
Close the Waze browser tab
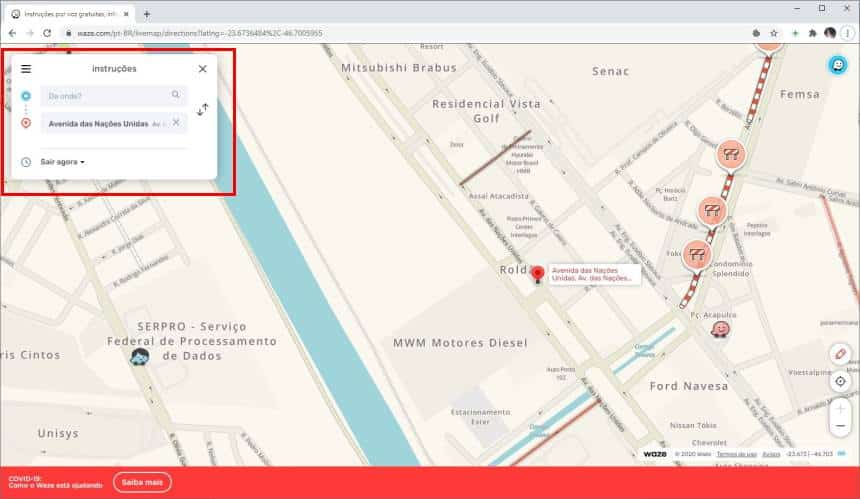click(126, 14)
